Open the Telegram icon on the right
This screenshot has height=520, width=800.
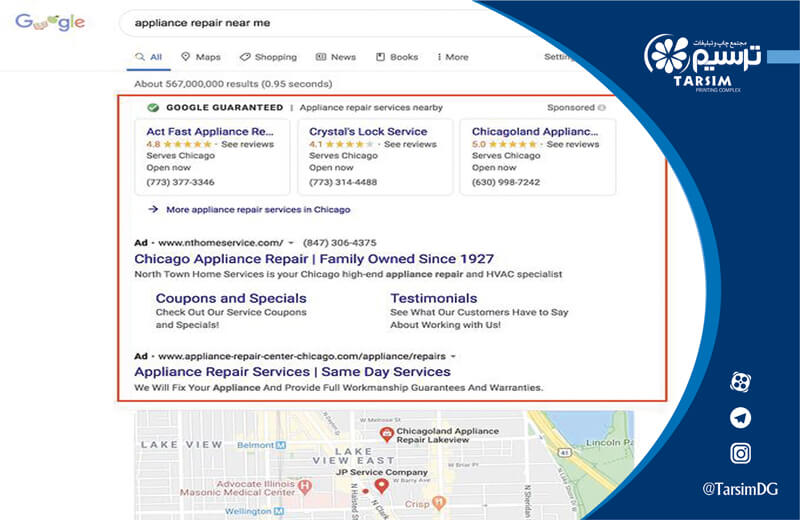tap(740, 418)
